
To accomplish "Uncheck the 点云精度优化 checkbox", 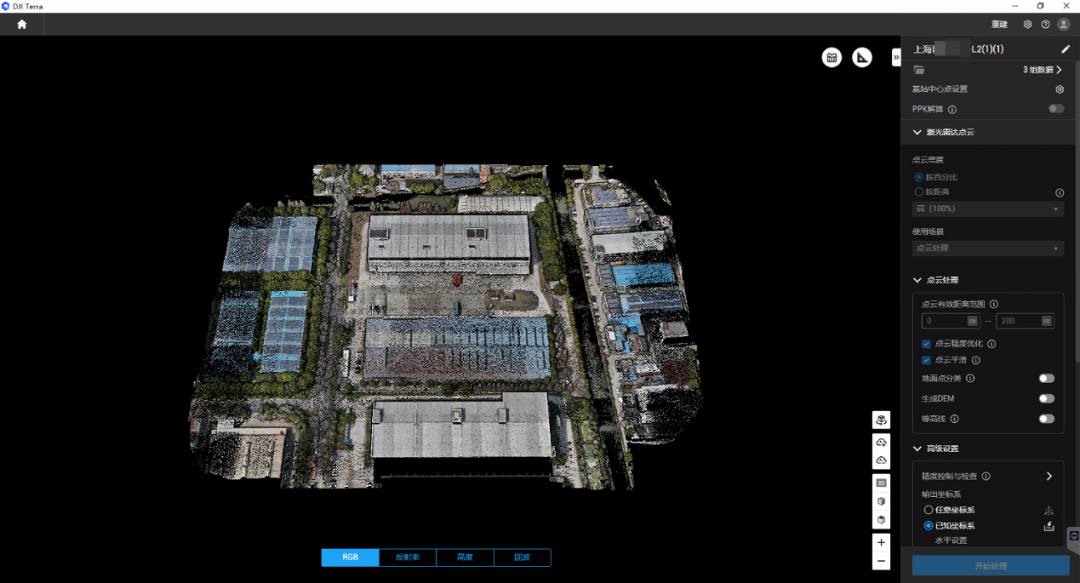I will (x=926, y=343).
